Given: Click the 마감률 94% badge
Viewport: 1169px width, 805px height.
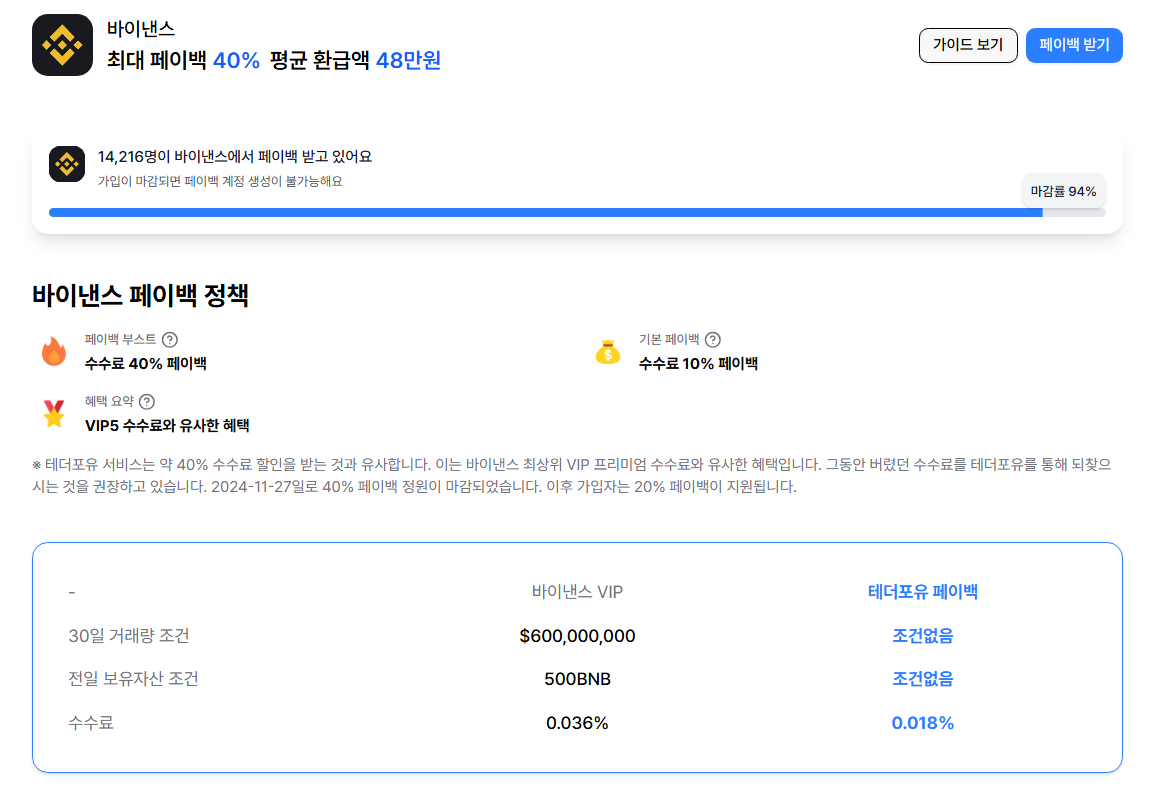Looking at the screenshot, I should [1063, 192].
